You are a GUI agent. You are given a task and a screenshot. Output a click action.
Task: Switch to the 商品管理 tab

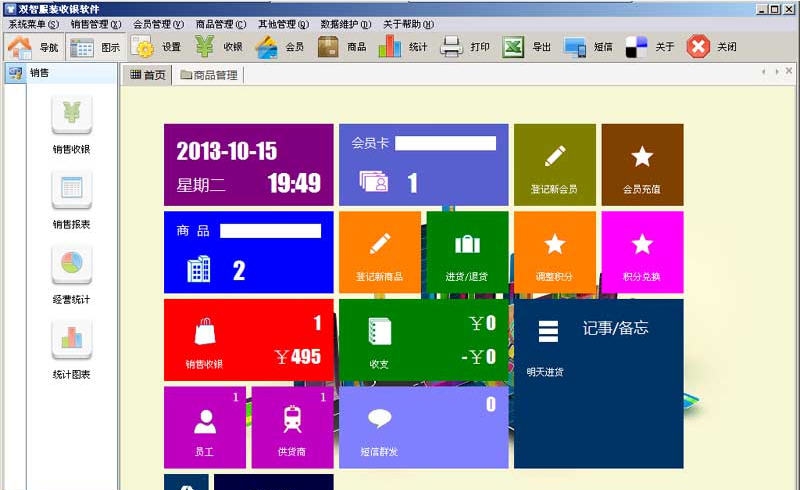click(209, 75)
